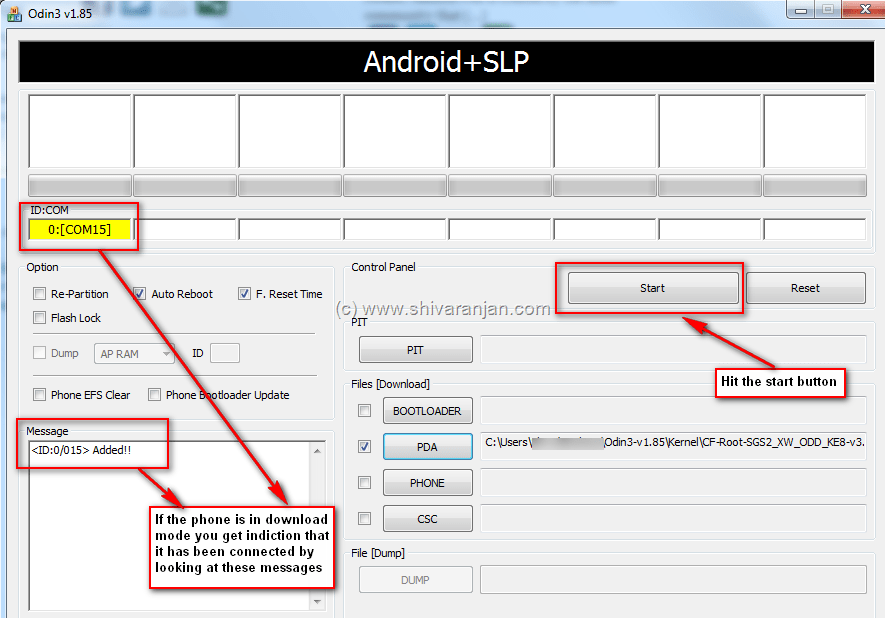Tick the checkbox beside PHONE
Screen dimensions: 885x618
click(x=365, y=483)
